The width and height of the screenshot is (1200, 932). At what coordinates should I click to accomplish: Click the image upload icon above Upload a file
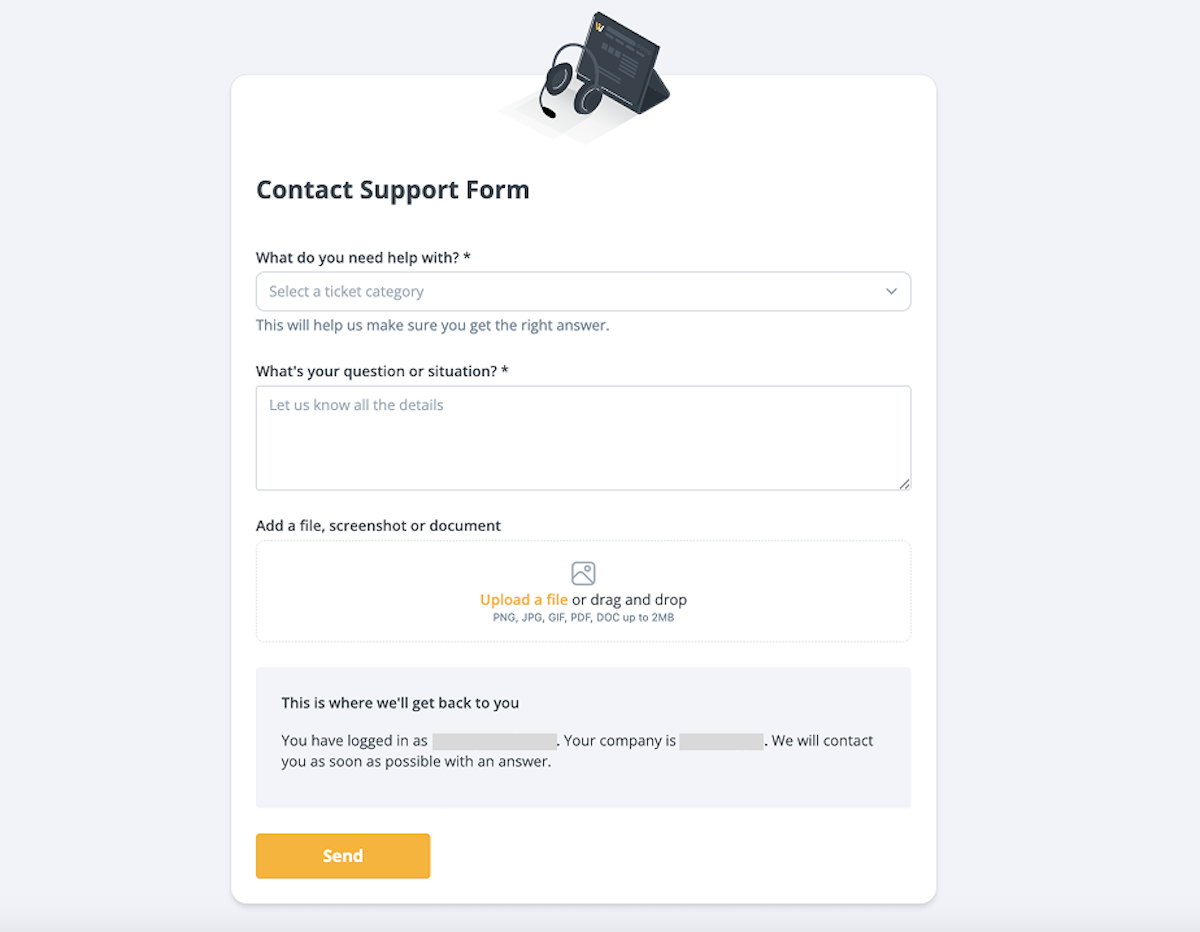[x=583, y=573]
